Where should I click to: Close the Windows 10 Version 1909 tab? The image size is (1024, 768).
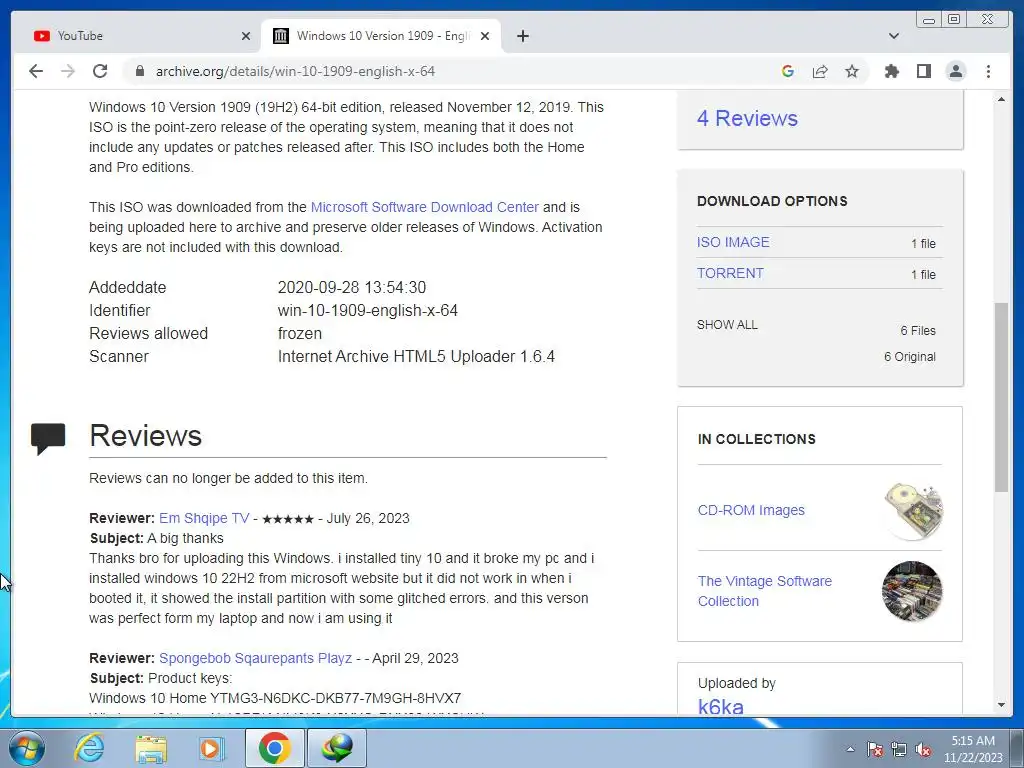point(485,36)
